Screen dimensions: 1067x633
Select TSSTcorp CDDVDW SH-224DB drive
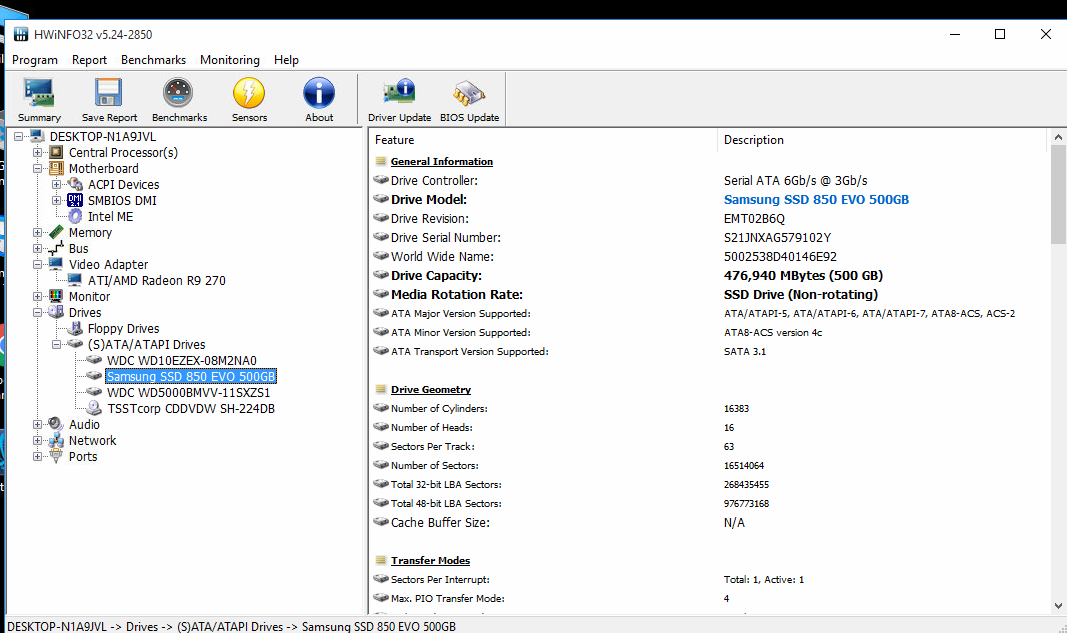pos(191,408)
